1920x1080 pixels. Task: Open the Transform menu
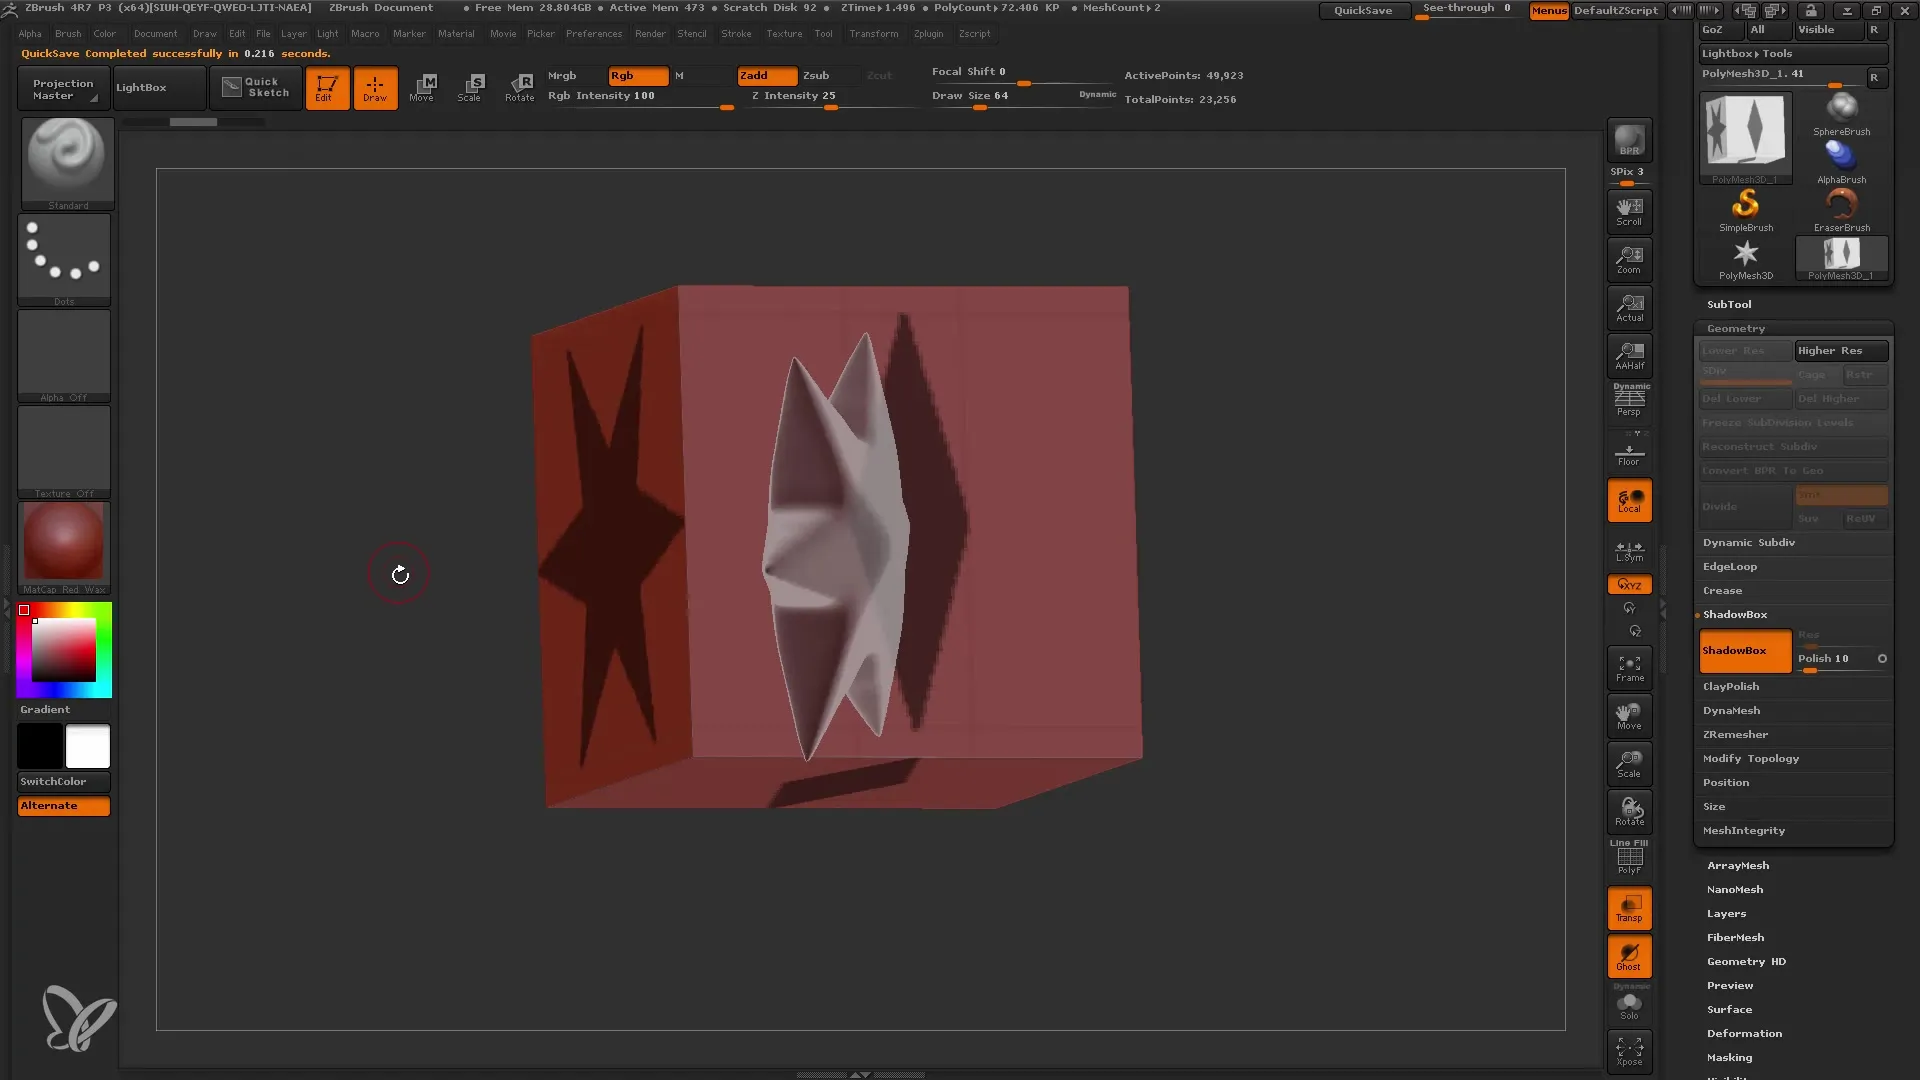click(874, 34)
